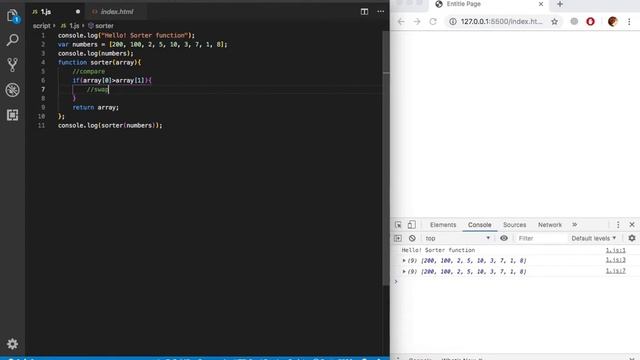The image size is (640, 360).
Task: Click the editor vertical scrollbar
Action: (x=386, y=159)
